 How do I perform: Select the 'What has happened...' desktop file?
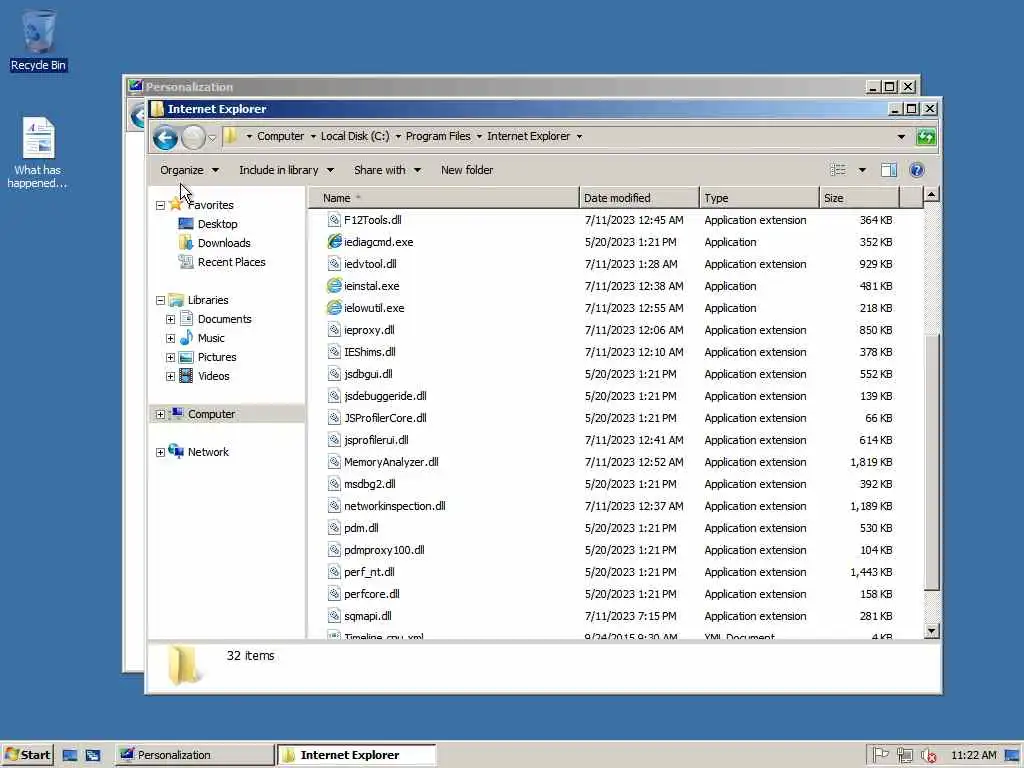(37, 153)
